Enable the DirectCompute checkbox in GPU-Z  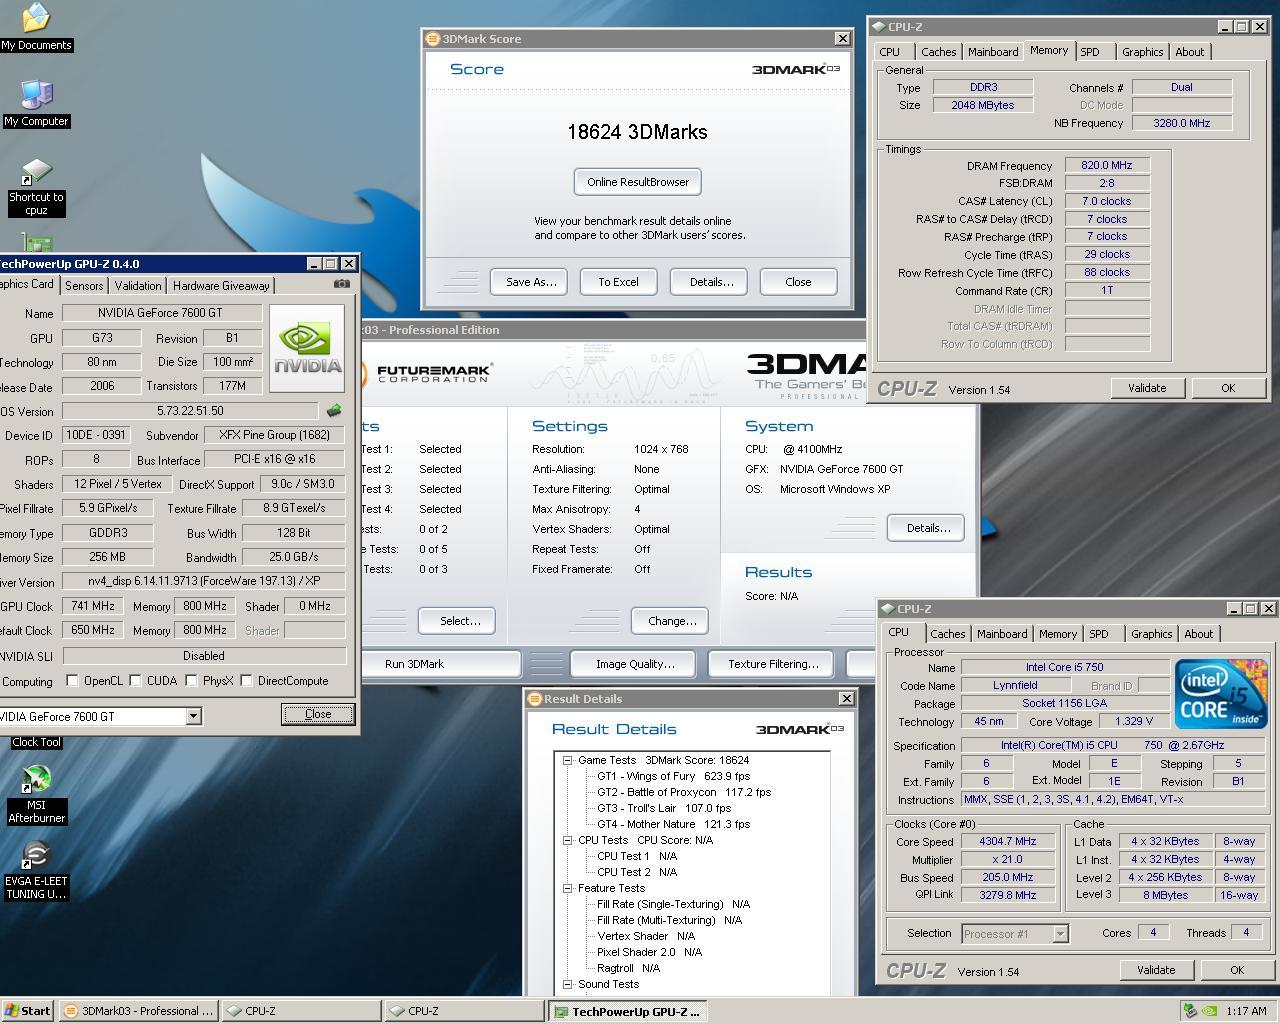tap(246, 681)
